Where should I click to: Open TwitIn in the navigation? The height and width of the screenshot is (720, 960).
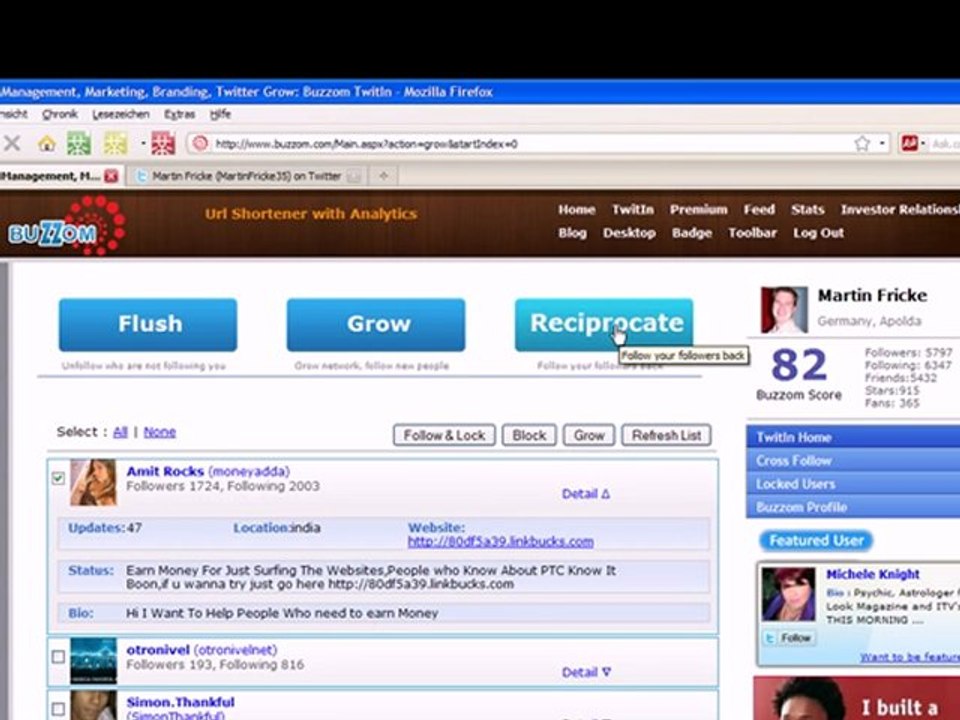click(x=632, y=209)
